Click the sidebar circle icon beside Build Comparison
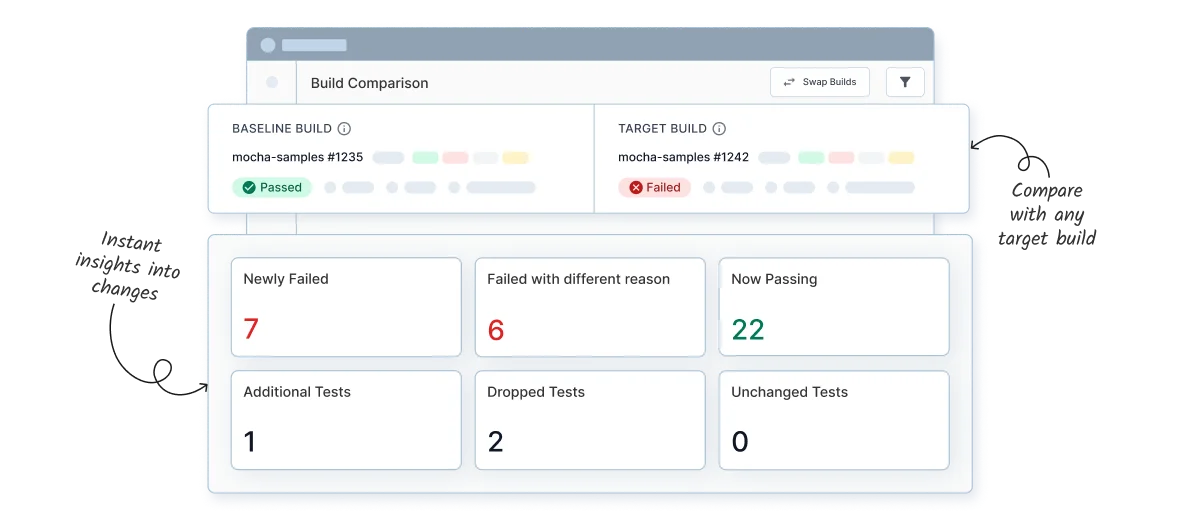The image size is (1180, 520). tap(272, 82)
